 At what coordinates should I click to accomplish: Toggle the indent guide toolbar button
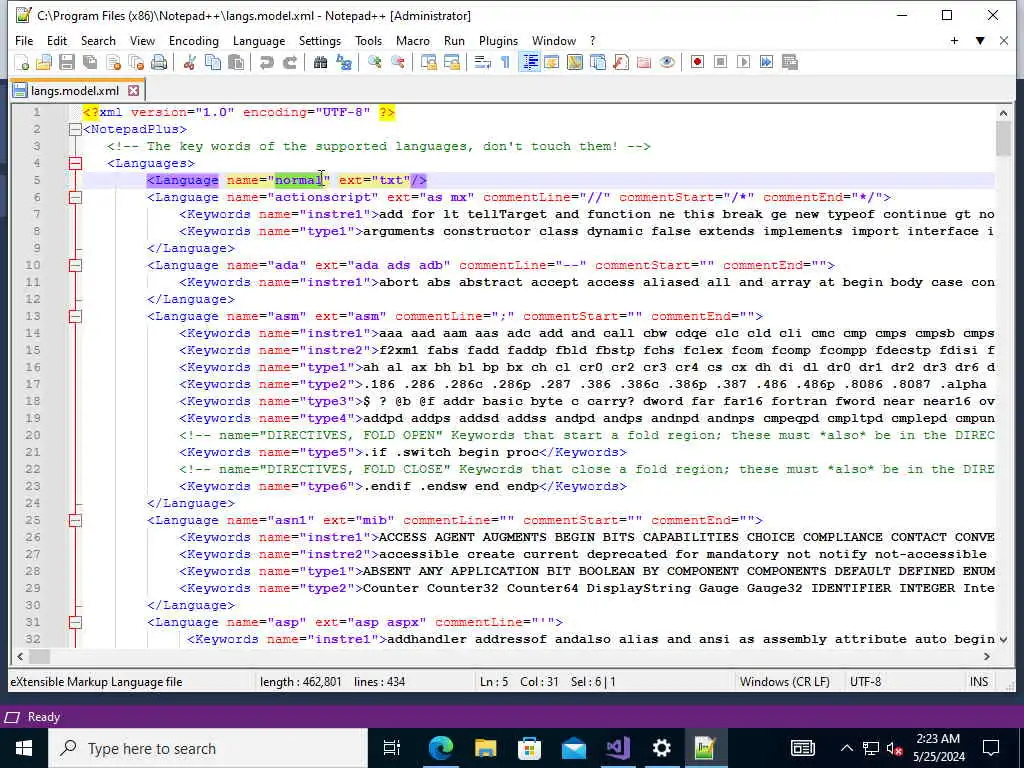click(x=530, y=62)
